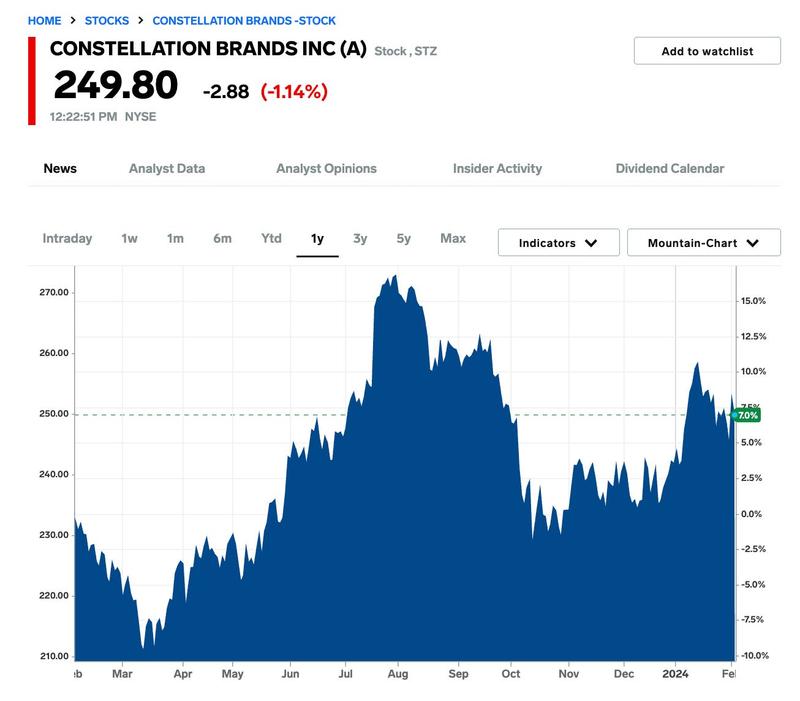The width and height of the screenshot is (800, 701).
Task: Open the Analyst Data tab
Action: pos(167,168)
